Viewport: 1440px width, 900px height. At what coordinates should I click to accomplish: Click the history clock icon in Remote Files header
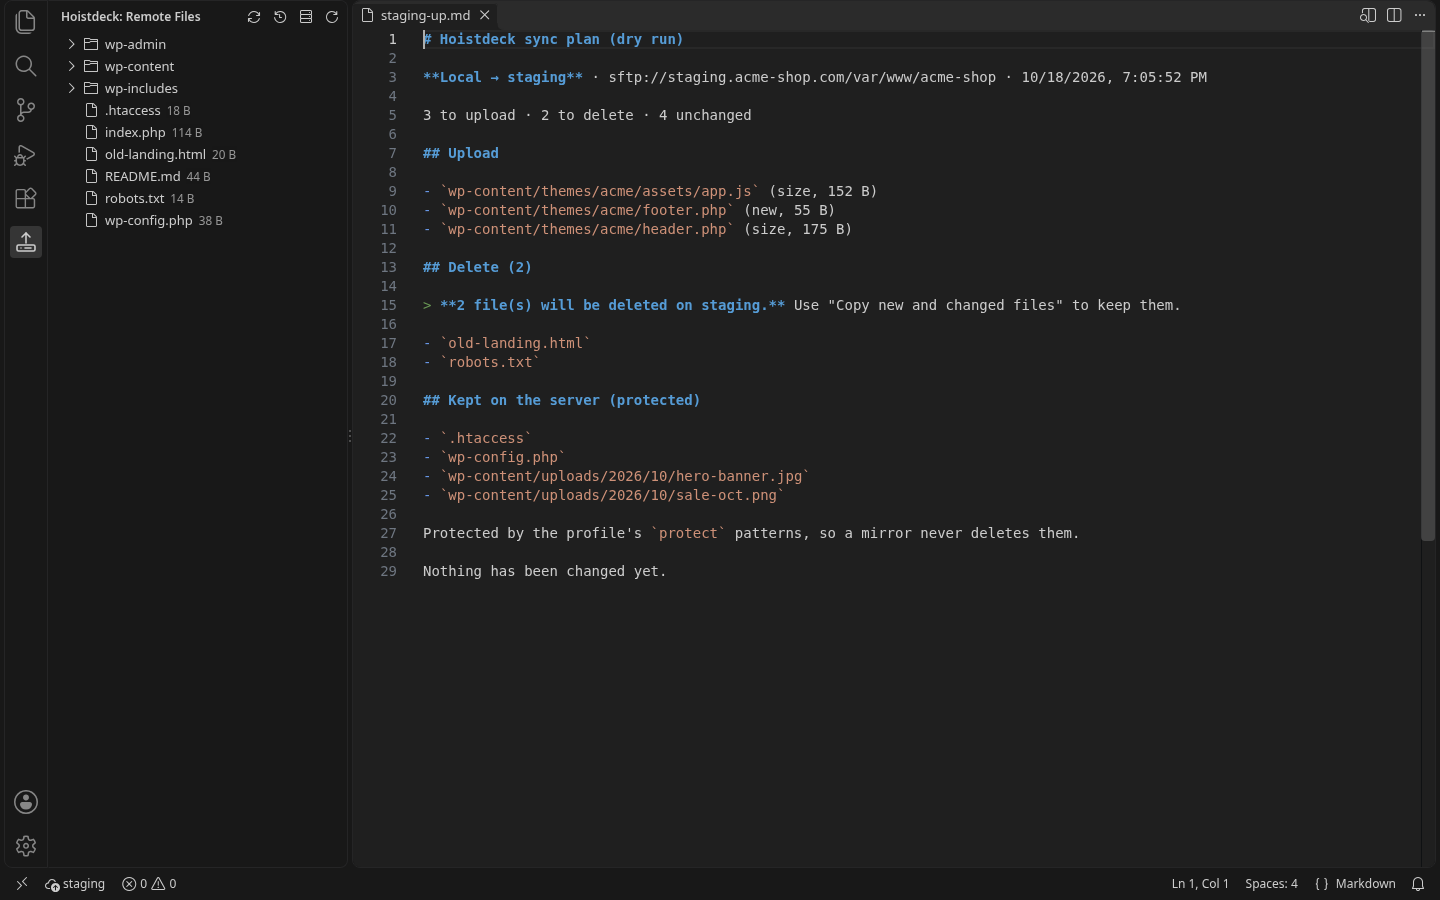pyautogui.click(x=280, y=17)
